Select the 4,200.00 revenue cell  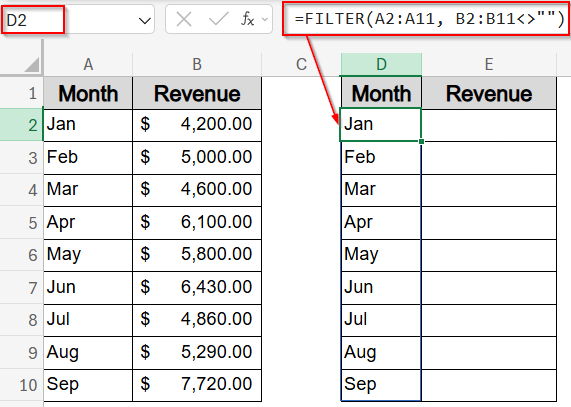pos(197,125)
